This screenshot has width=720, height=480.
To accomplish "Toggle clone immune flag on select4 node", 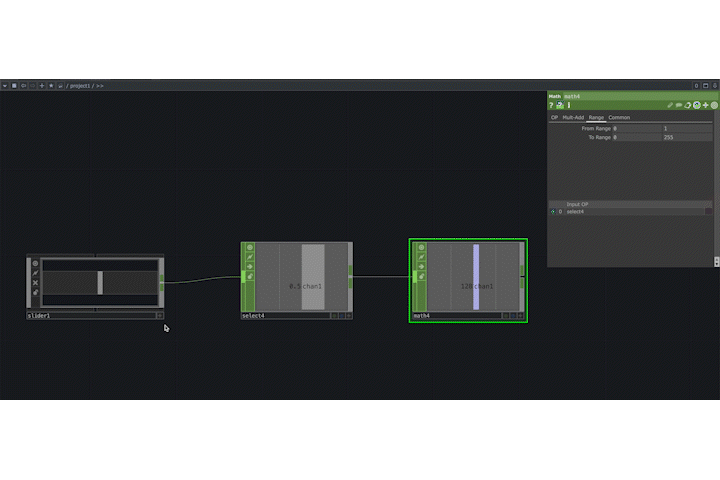I will 250,257.
